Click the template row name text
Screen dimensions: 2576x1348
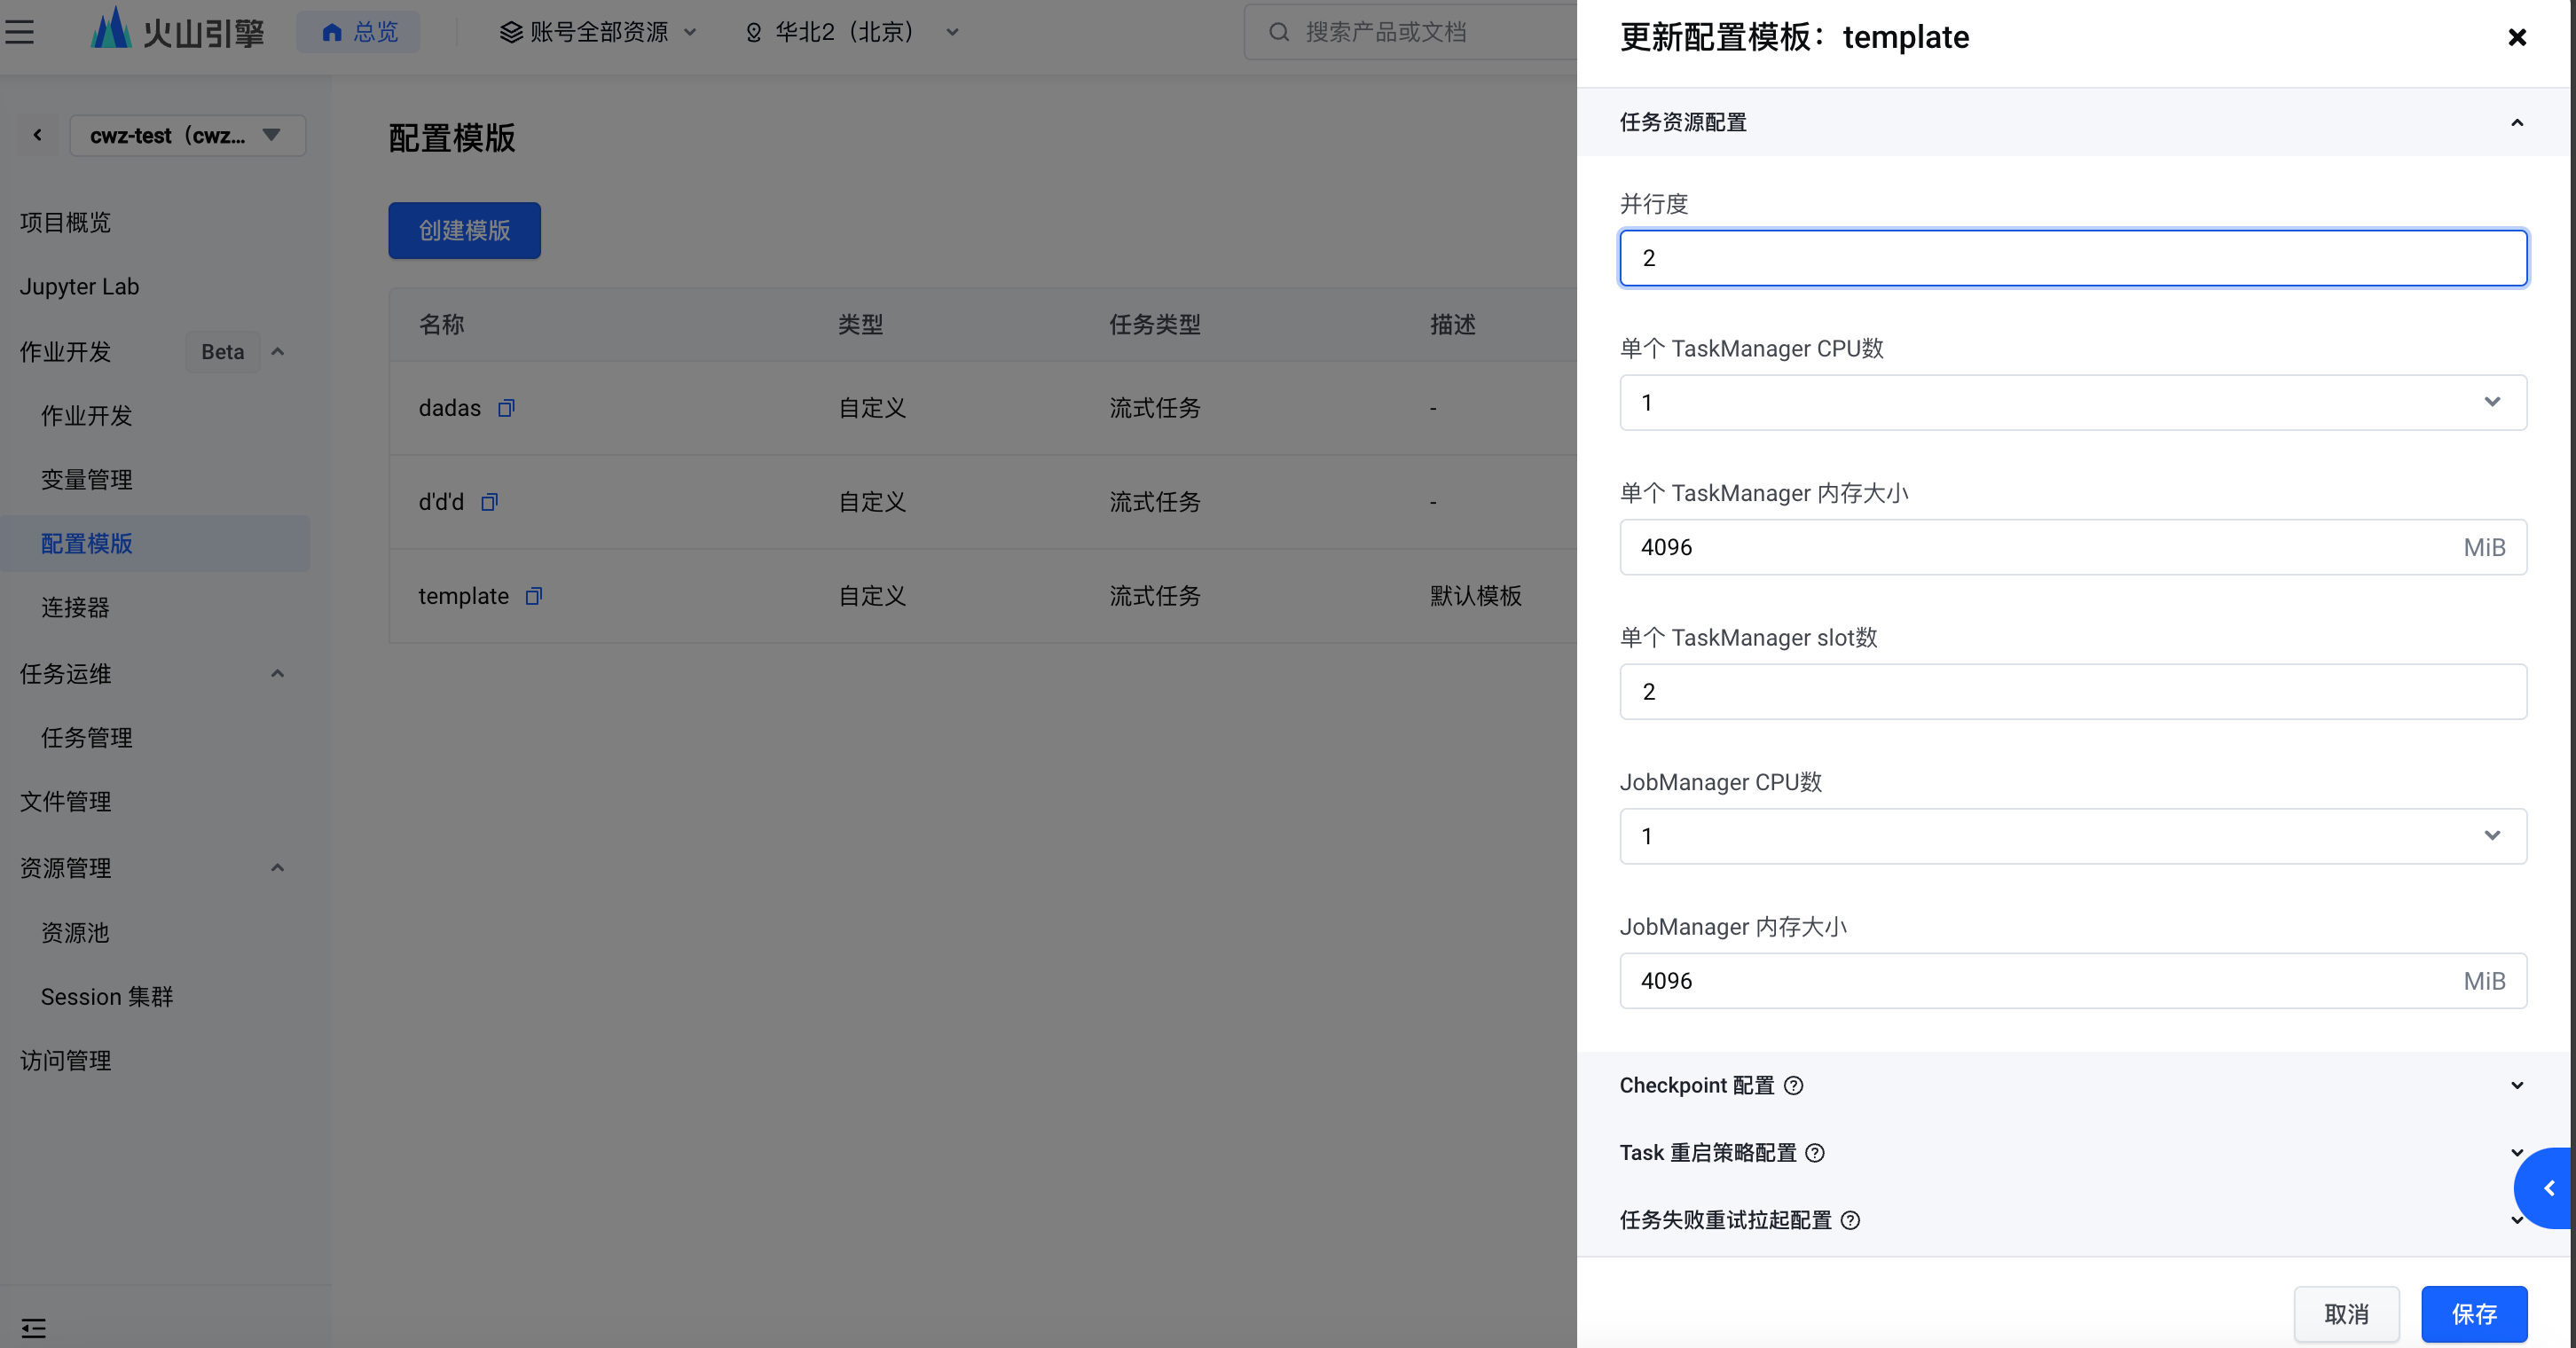coord(464,596)
